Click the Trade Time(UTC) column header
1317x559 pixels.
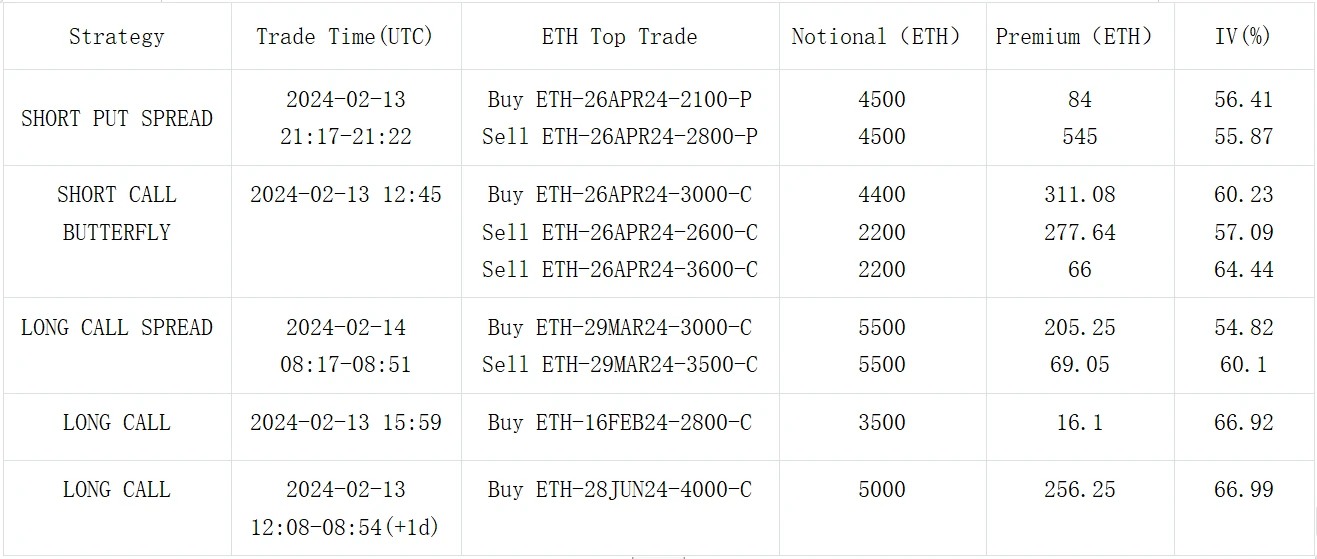[345, 37]
